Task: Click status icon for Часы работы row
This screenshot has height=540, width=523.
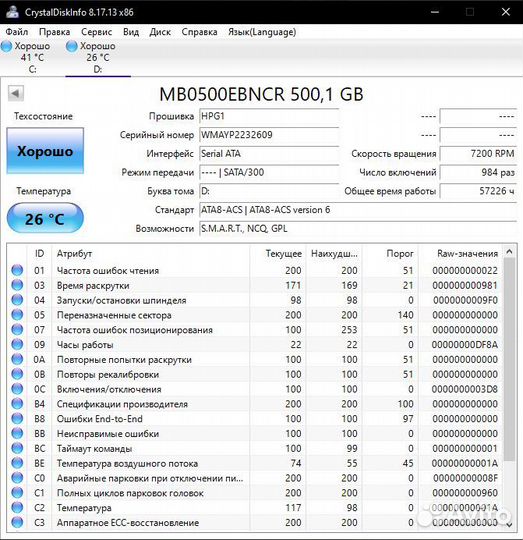Action: (17, 344)
